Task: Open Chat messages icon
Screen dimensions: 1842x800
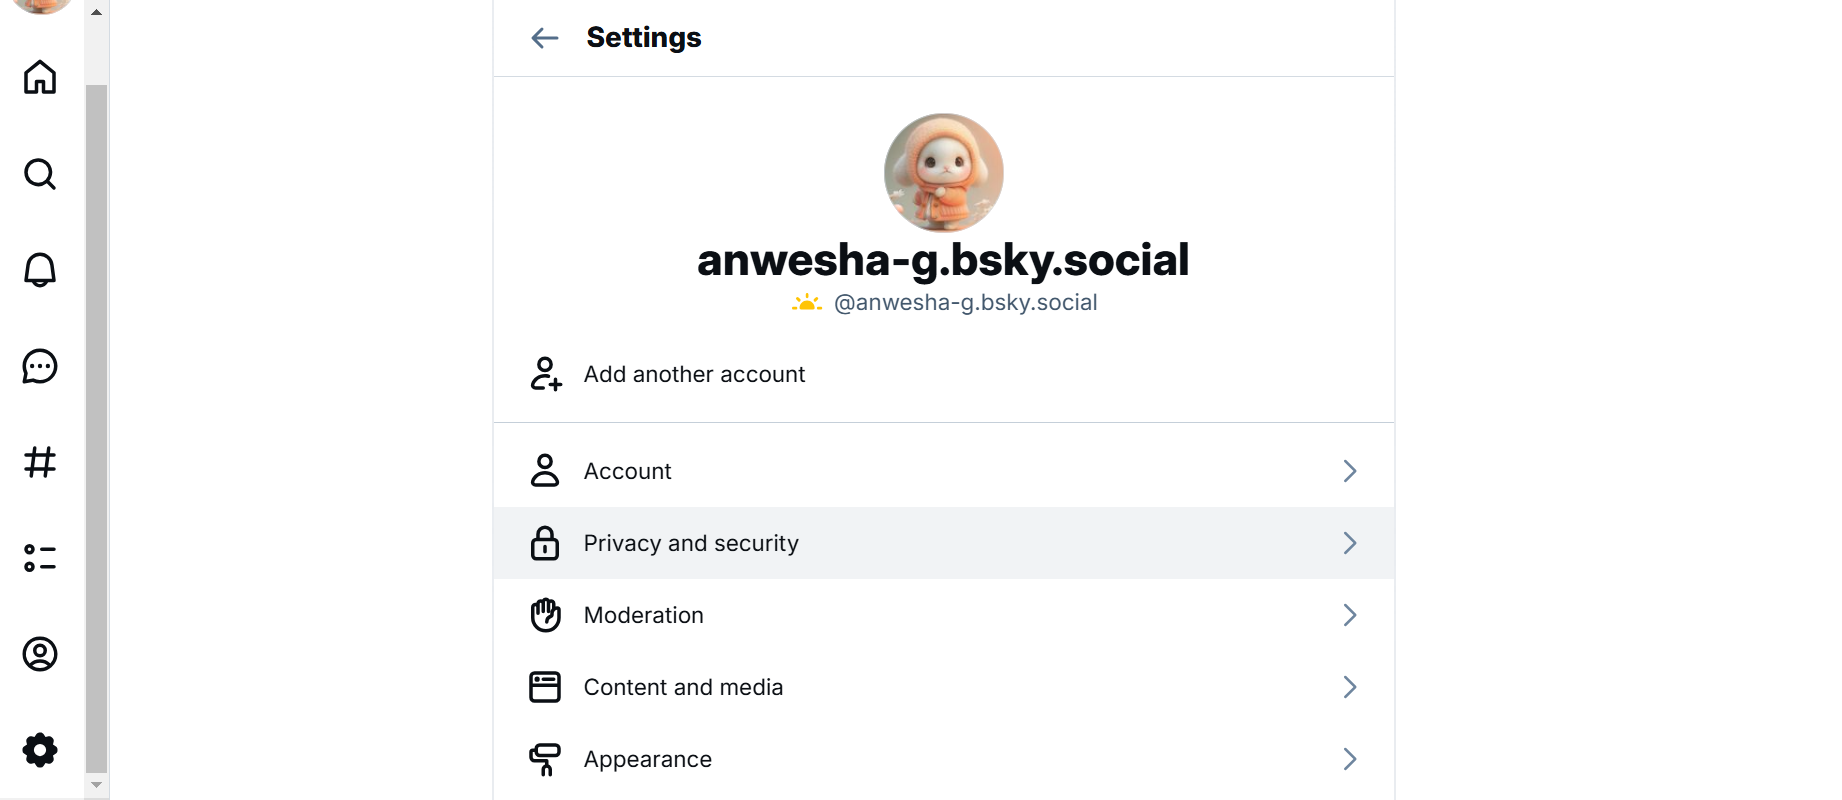Action: [40, 366]
